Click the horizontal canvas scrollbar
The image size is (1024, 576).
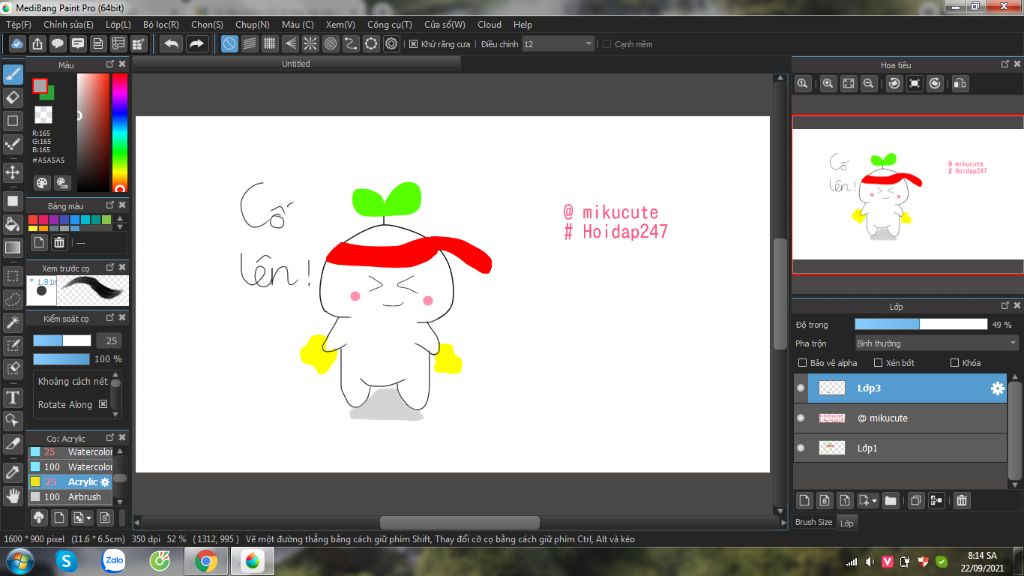click(x=459, y=522)
